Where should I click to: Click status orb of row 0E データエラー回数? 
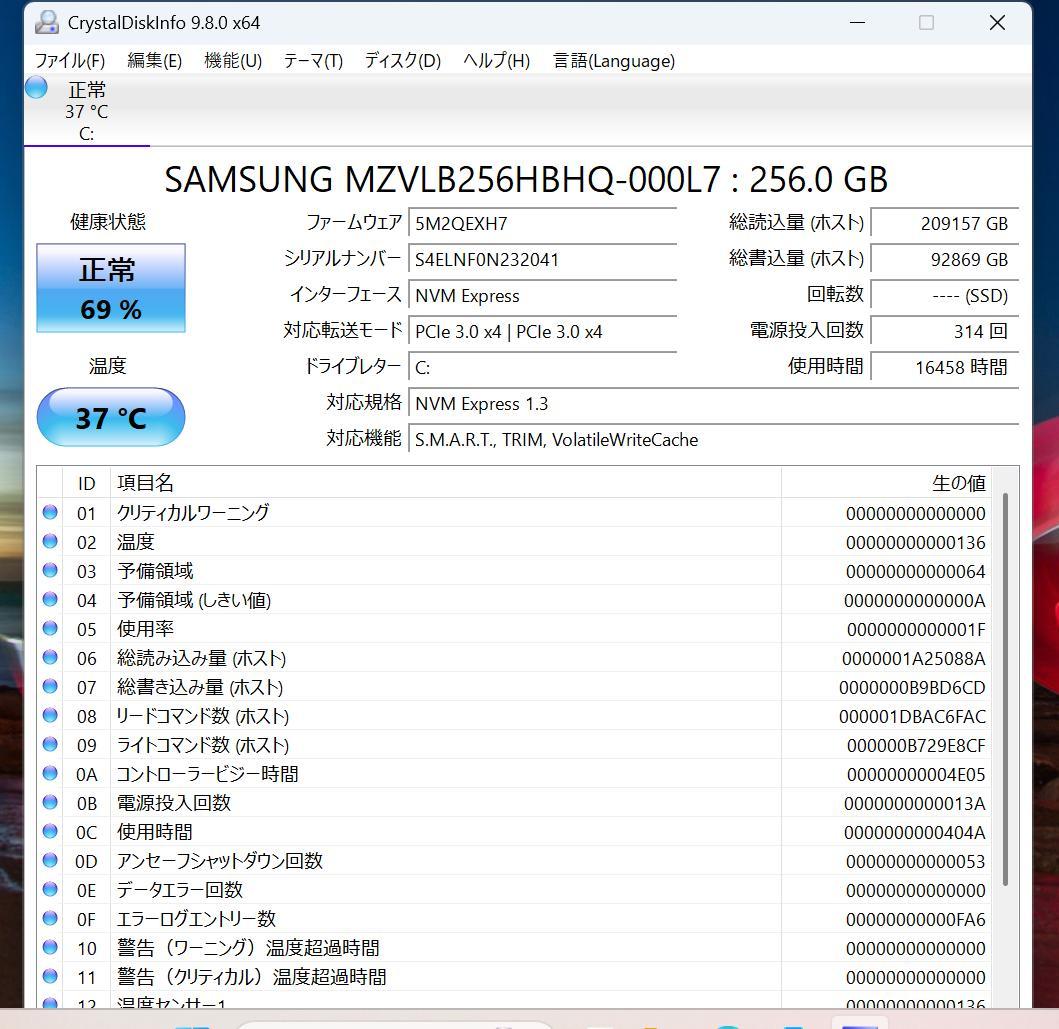tap(50, 889)
